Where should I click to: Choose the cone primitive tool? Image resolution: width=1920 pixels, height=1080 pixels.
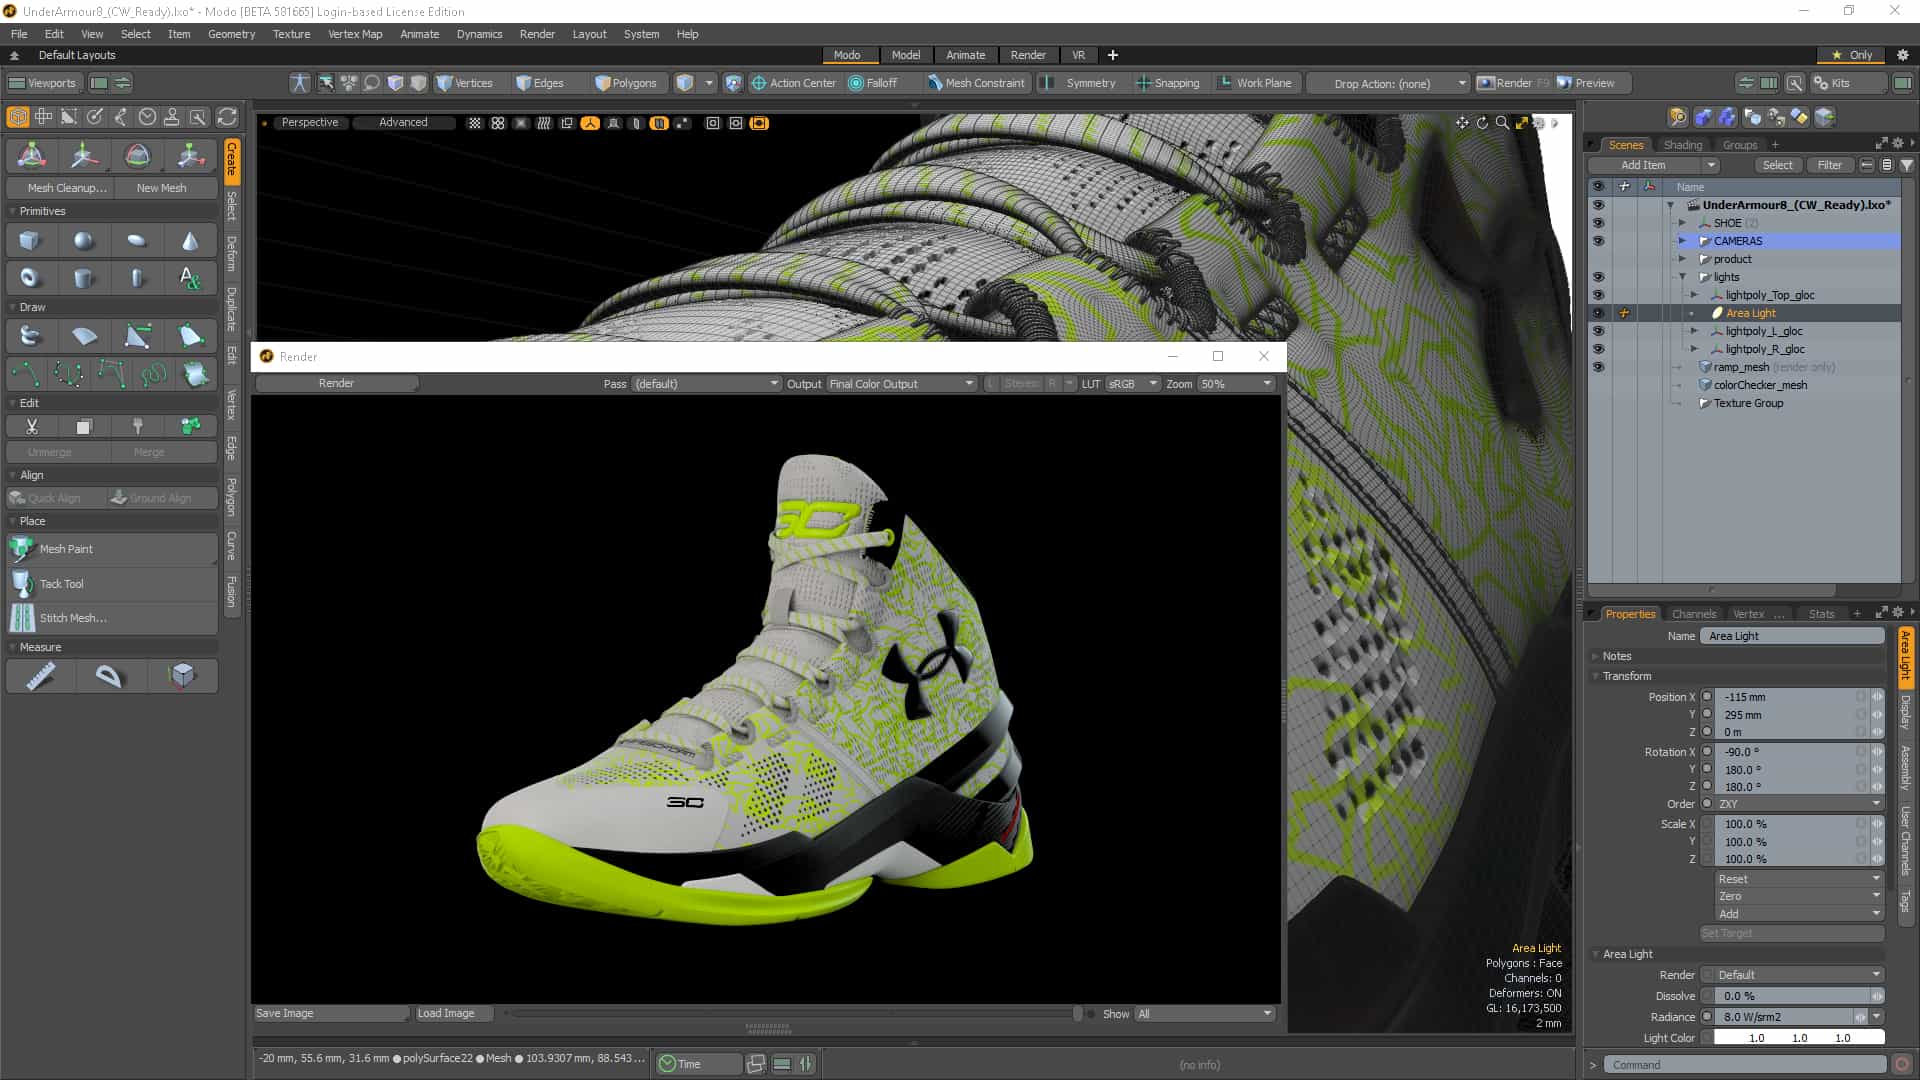(190, 241)
